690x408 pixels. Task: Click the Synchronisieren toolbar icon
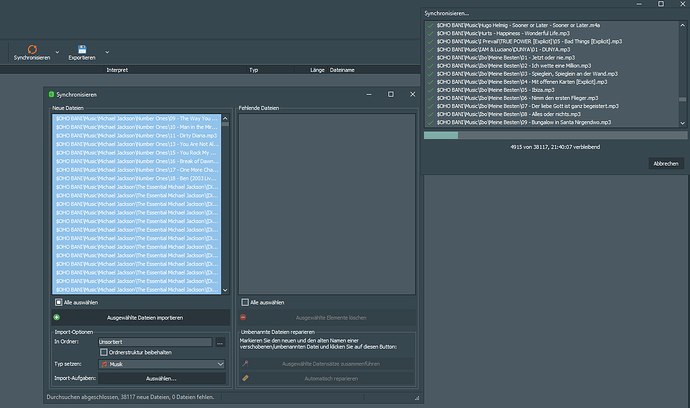[32, 47]
